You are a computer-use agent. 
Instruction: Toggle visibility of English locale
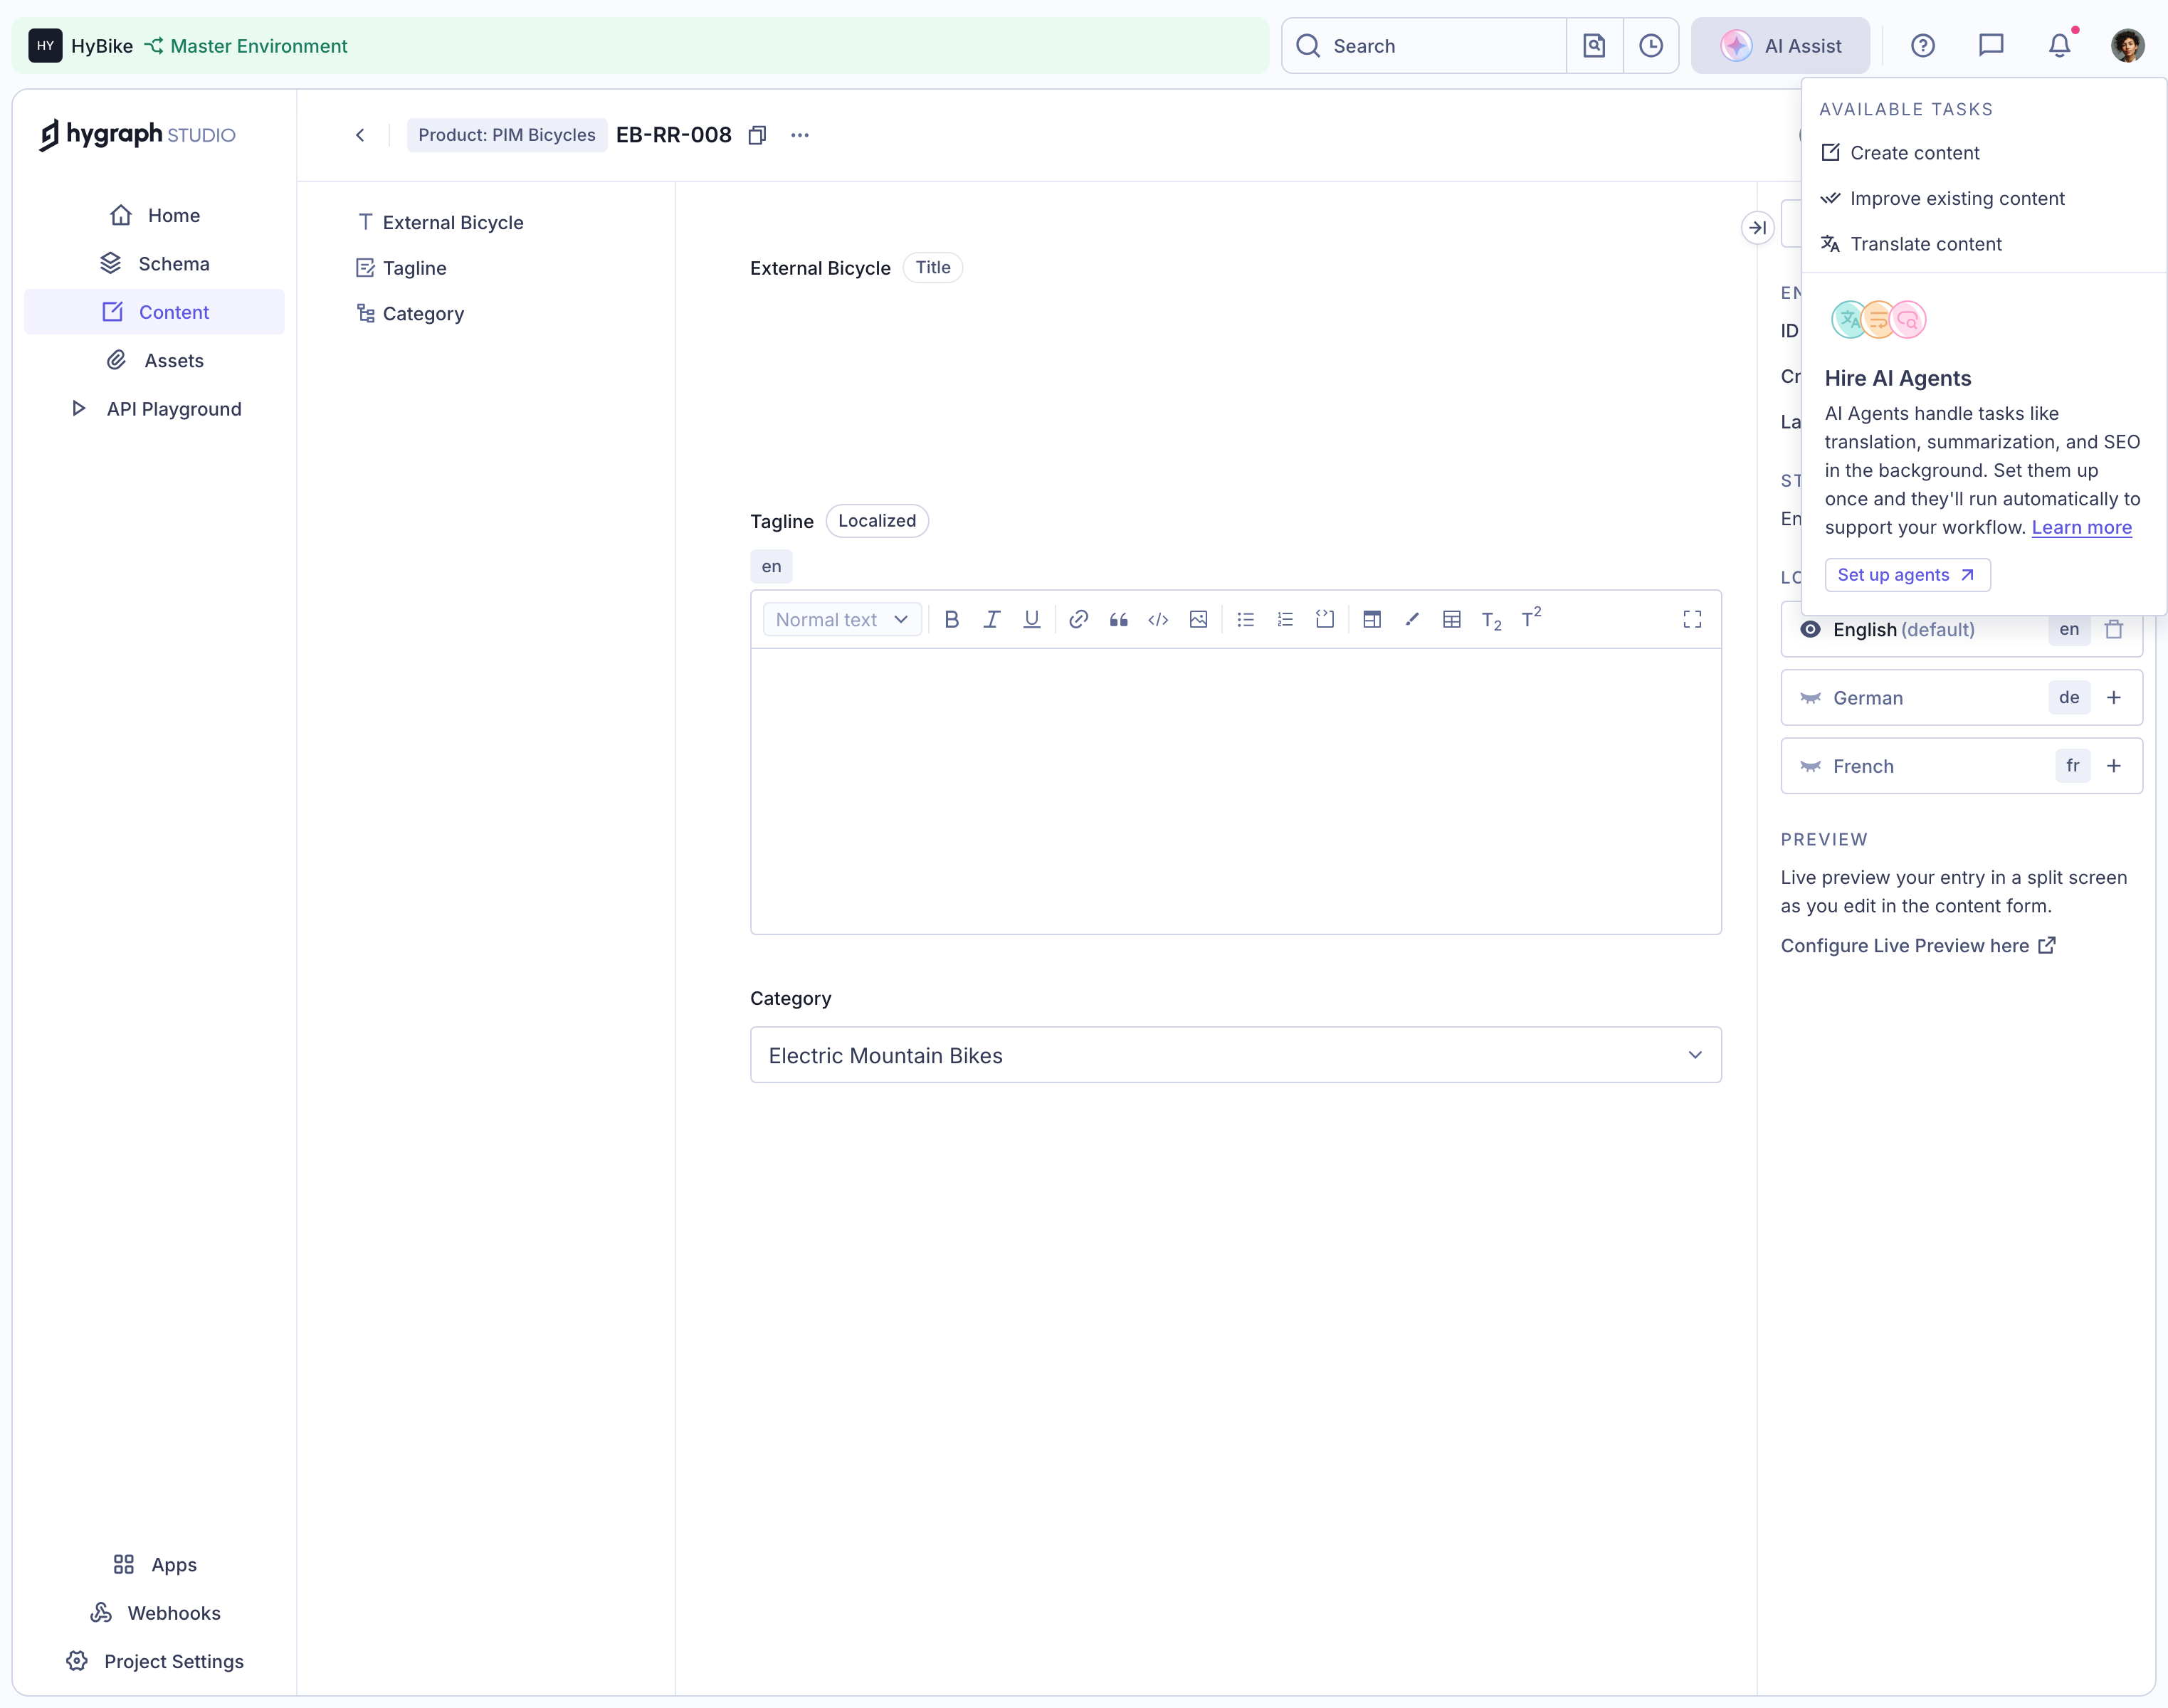click(1810, 630)
